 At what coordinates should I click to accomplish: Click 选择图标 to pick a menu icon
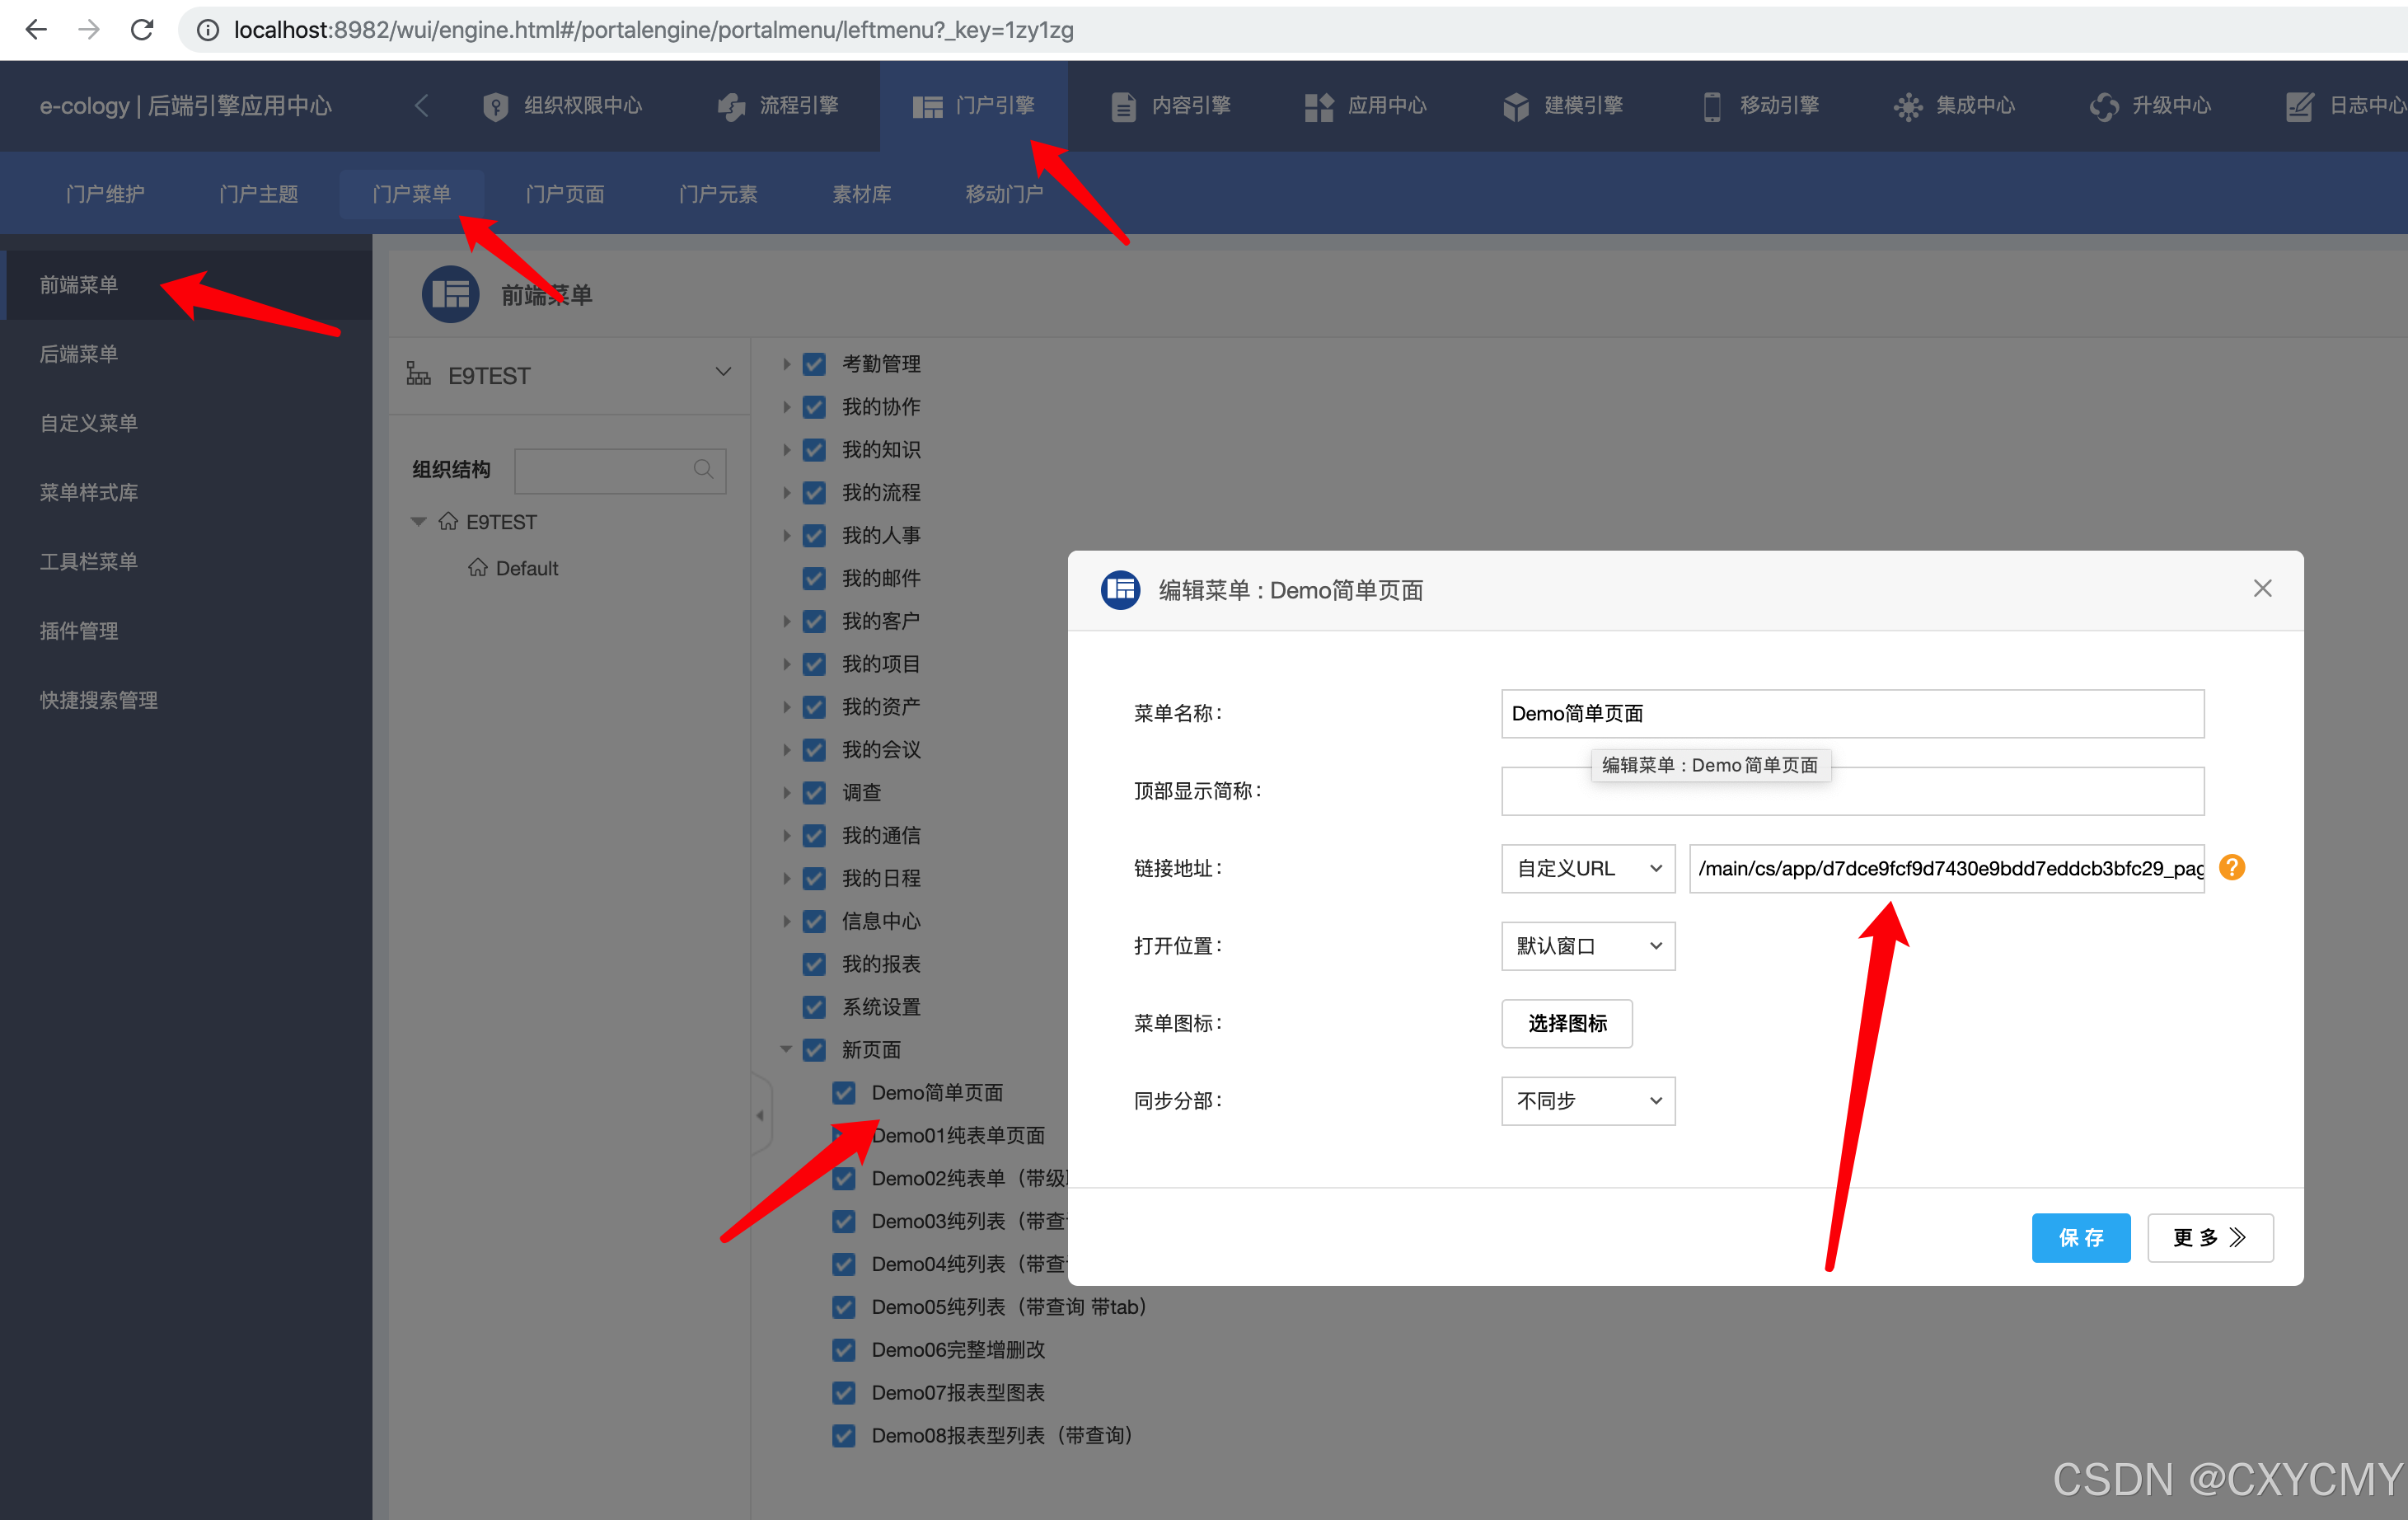coord(1566,1023)
